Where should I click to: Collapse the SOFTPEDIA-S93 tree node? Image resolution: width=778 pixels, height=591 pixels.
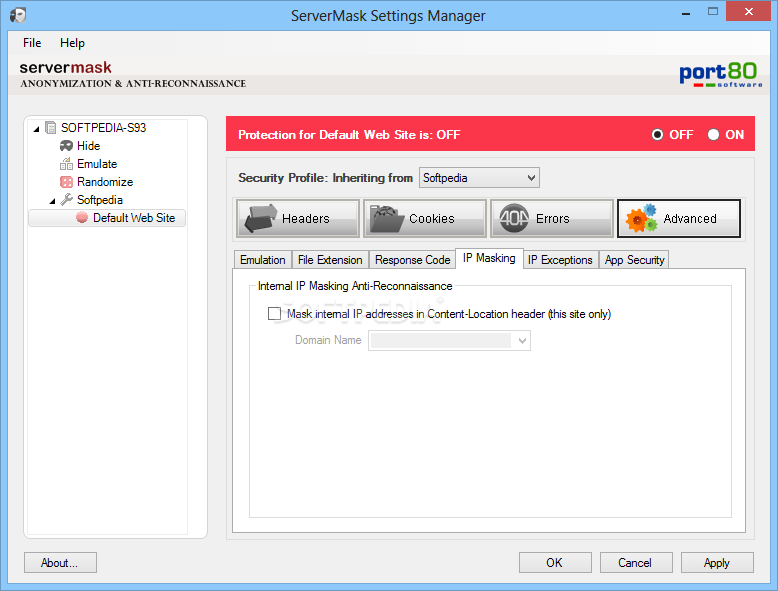pyautogui.click(x=36, y=129)
